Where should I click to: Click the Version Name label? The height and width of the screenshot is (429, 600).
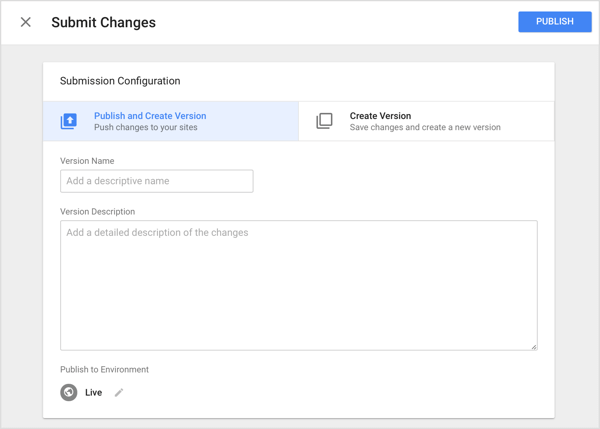87,161
